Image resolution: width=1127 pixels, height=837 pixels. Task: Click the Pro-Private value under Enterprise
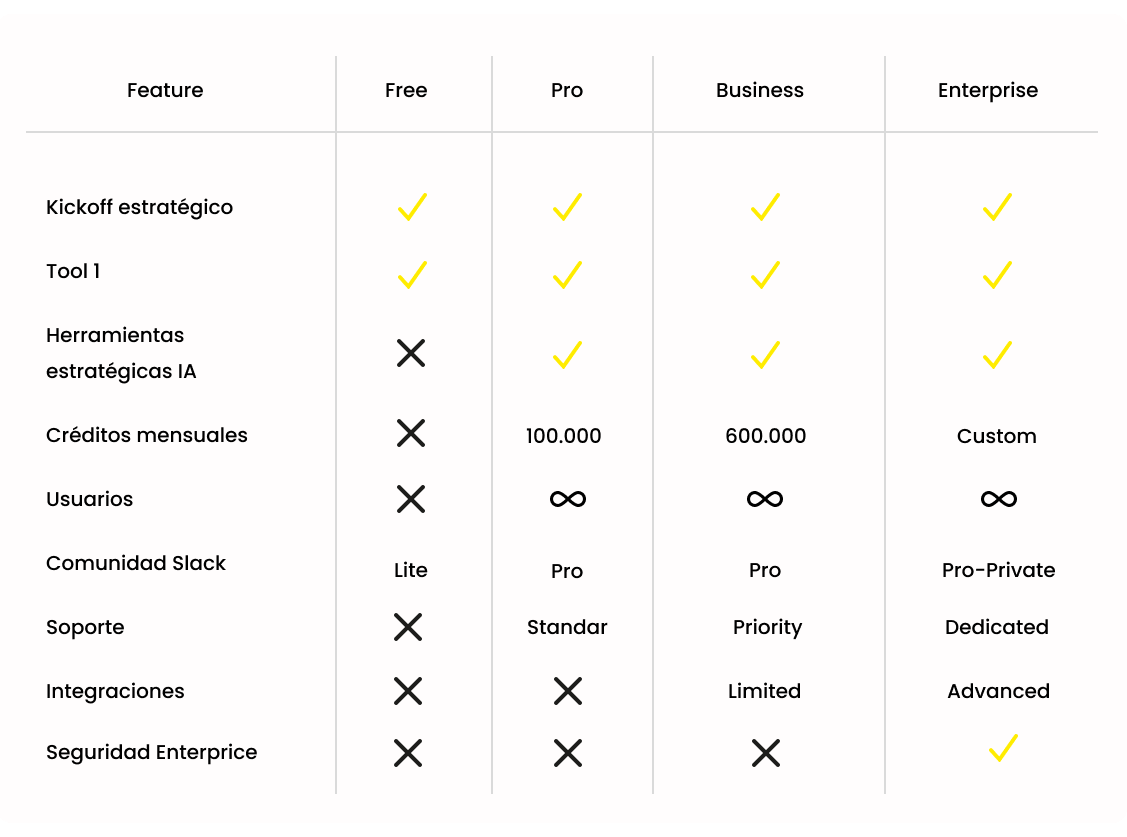[x=998, y=570]
